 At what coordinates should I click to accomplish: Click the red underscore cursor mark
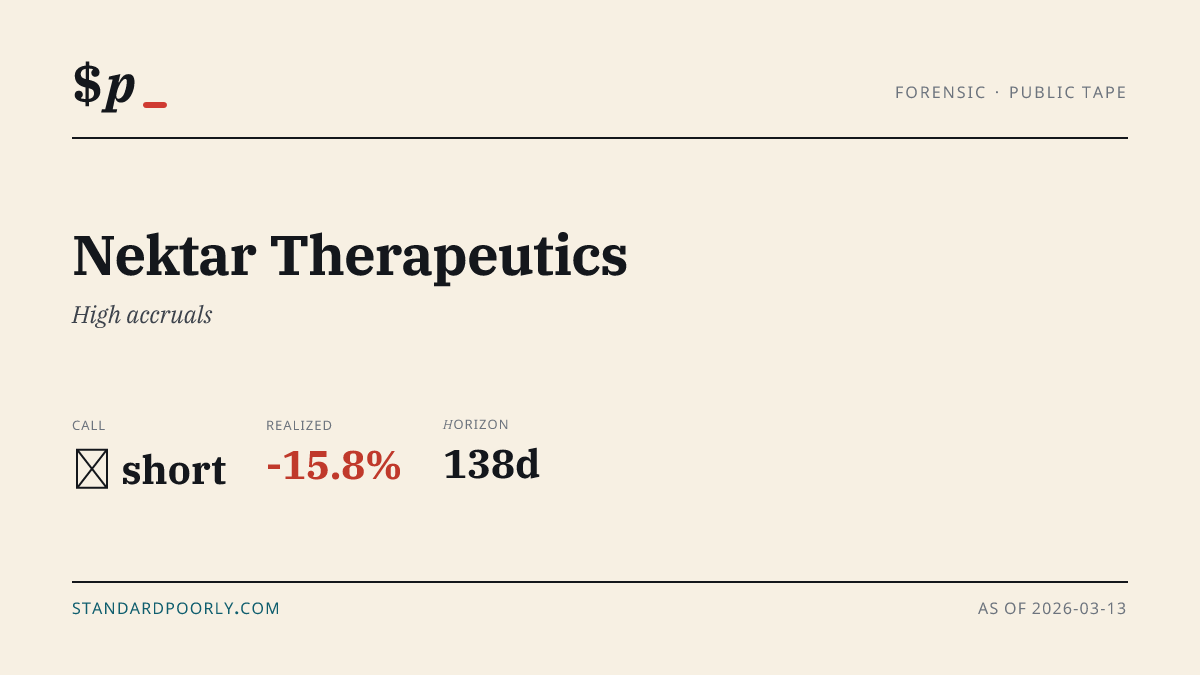(155, 105)
